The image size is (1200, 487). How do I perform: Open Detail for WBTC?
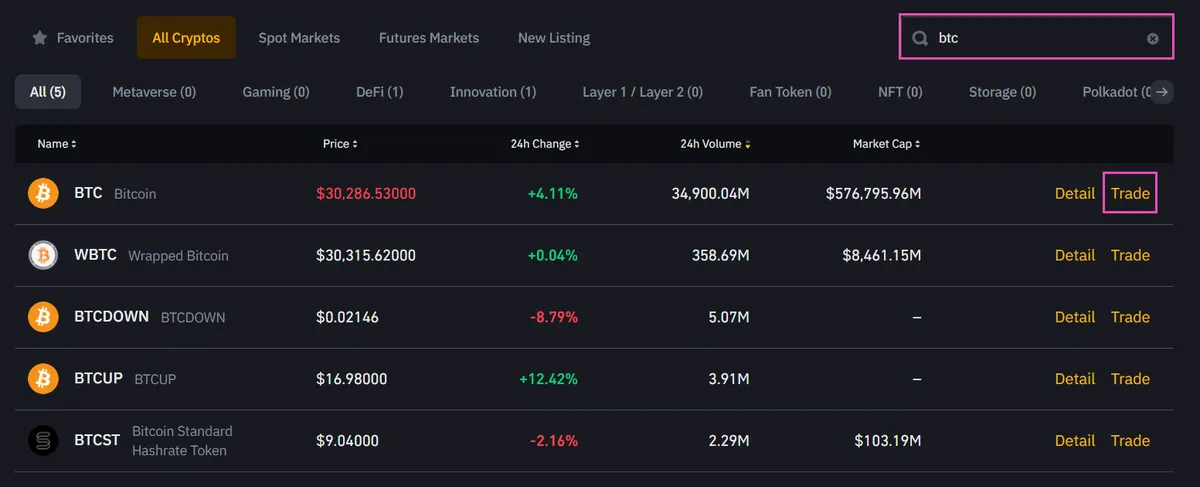point(1075,255)
